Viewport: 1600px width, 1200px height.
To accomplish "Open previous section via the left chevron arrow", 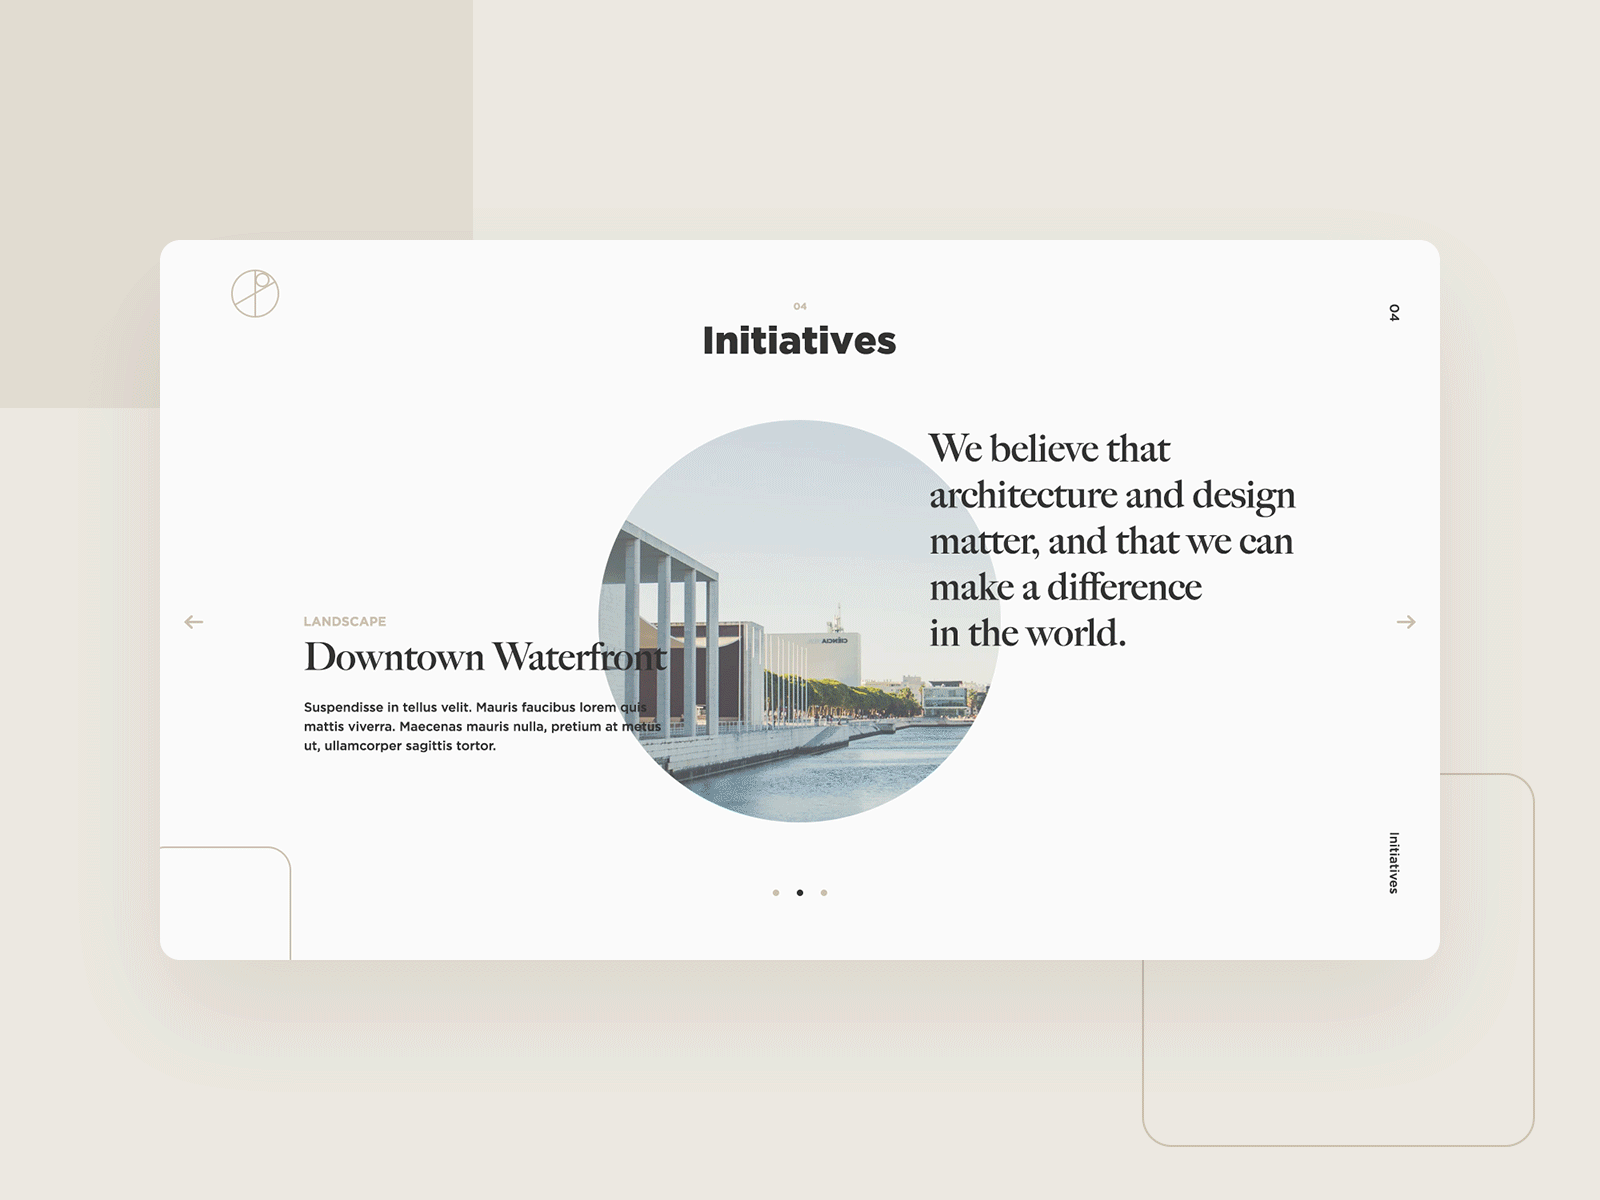I will tap(193, 622).
